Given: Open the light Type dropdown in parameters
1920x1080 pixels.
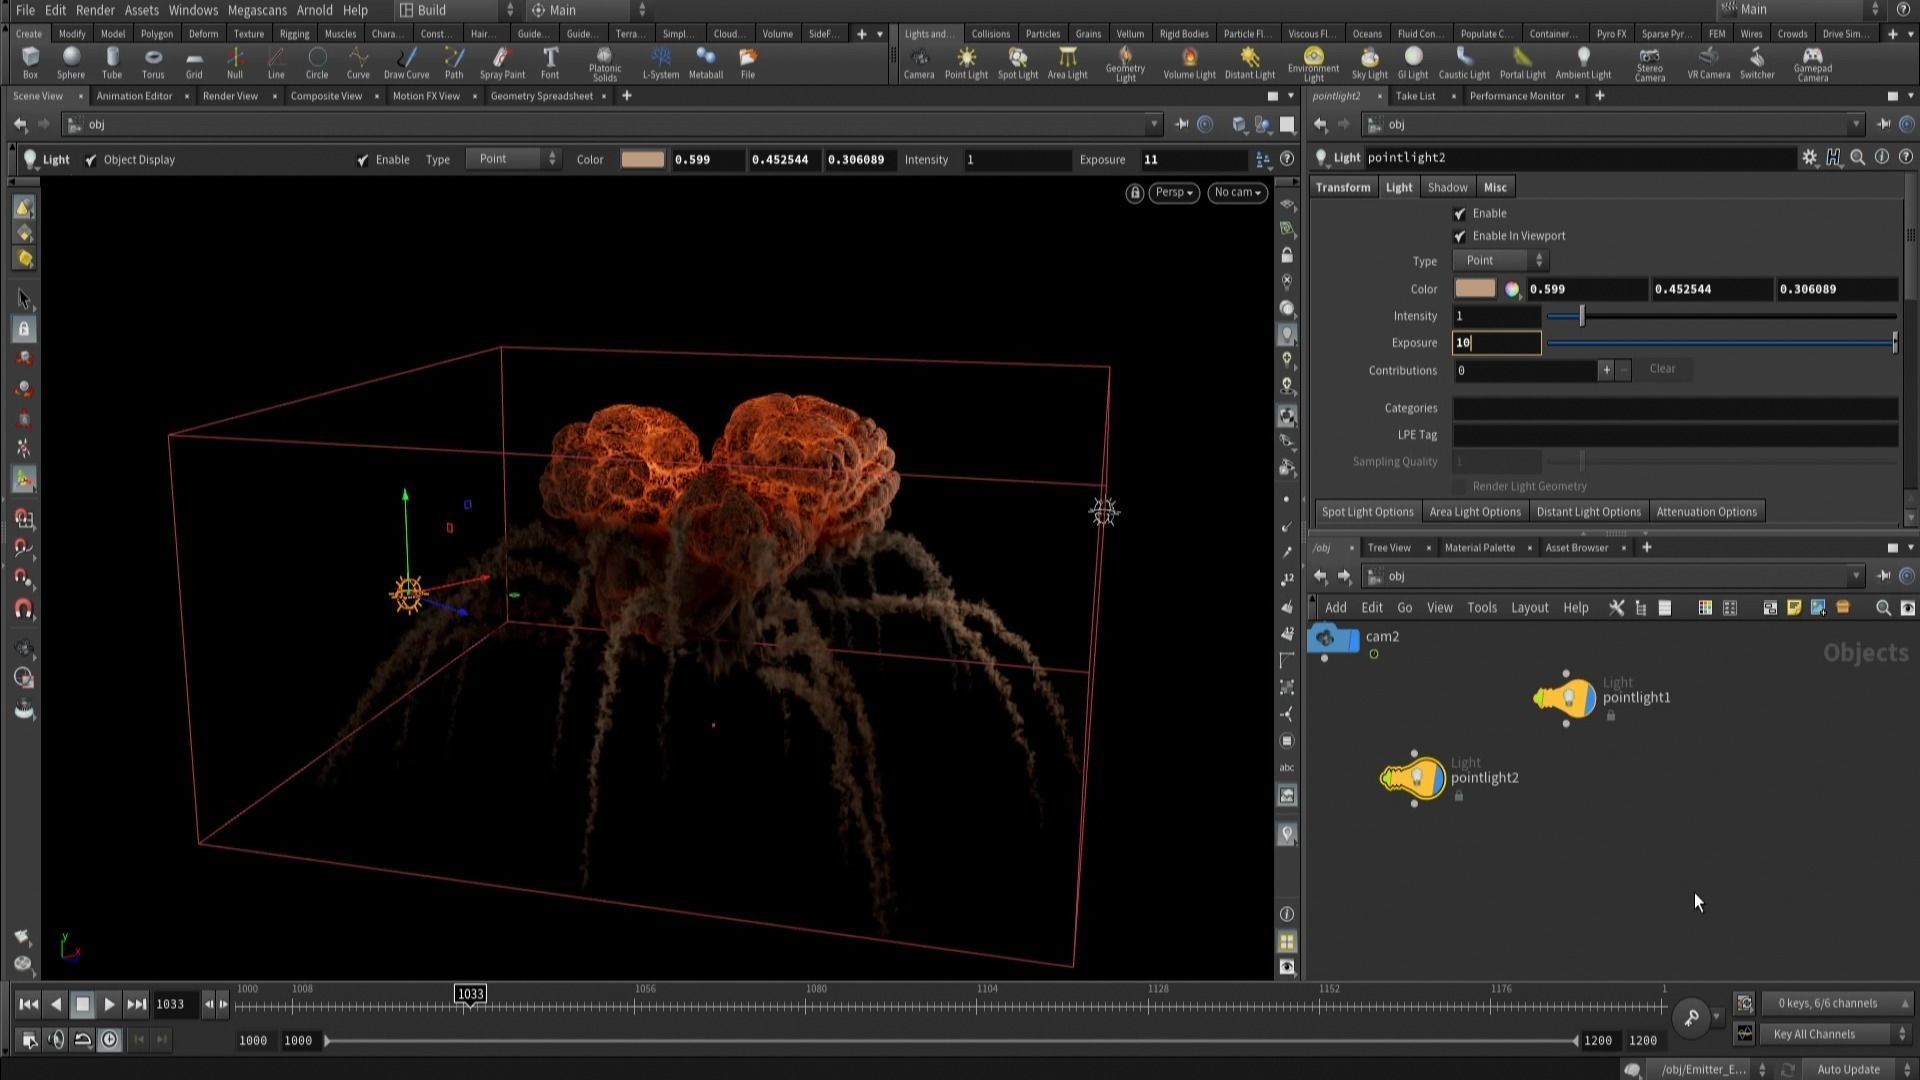Looking at the screenshot, I should [1499, 261].
